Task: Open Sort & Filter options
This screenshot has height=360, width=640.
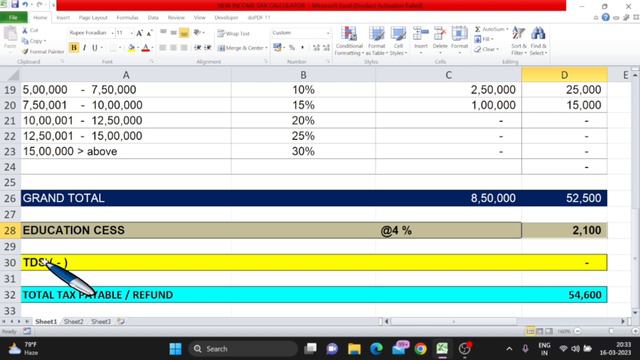Action: [x=518, y=41]
